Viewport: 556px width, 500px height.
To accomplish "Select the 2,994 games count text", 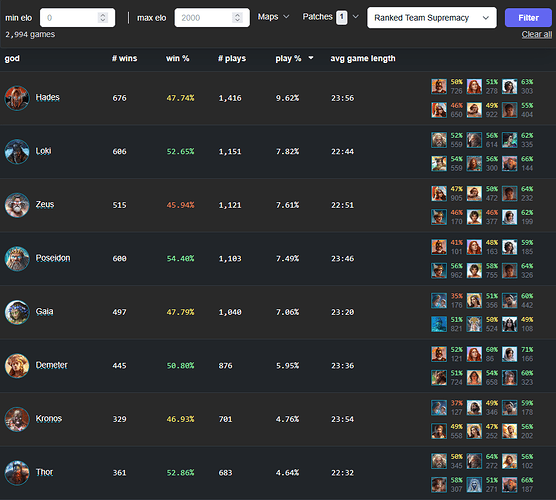I will 30,35.
